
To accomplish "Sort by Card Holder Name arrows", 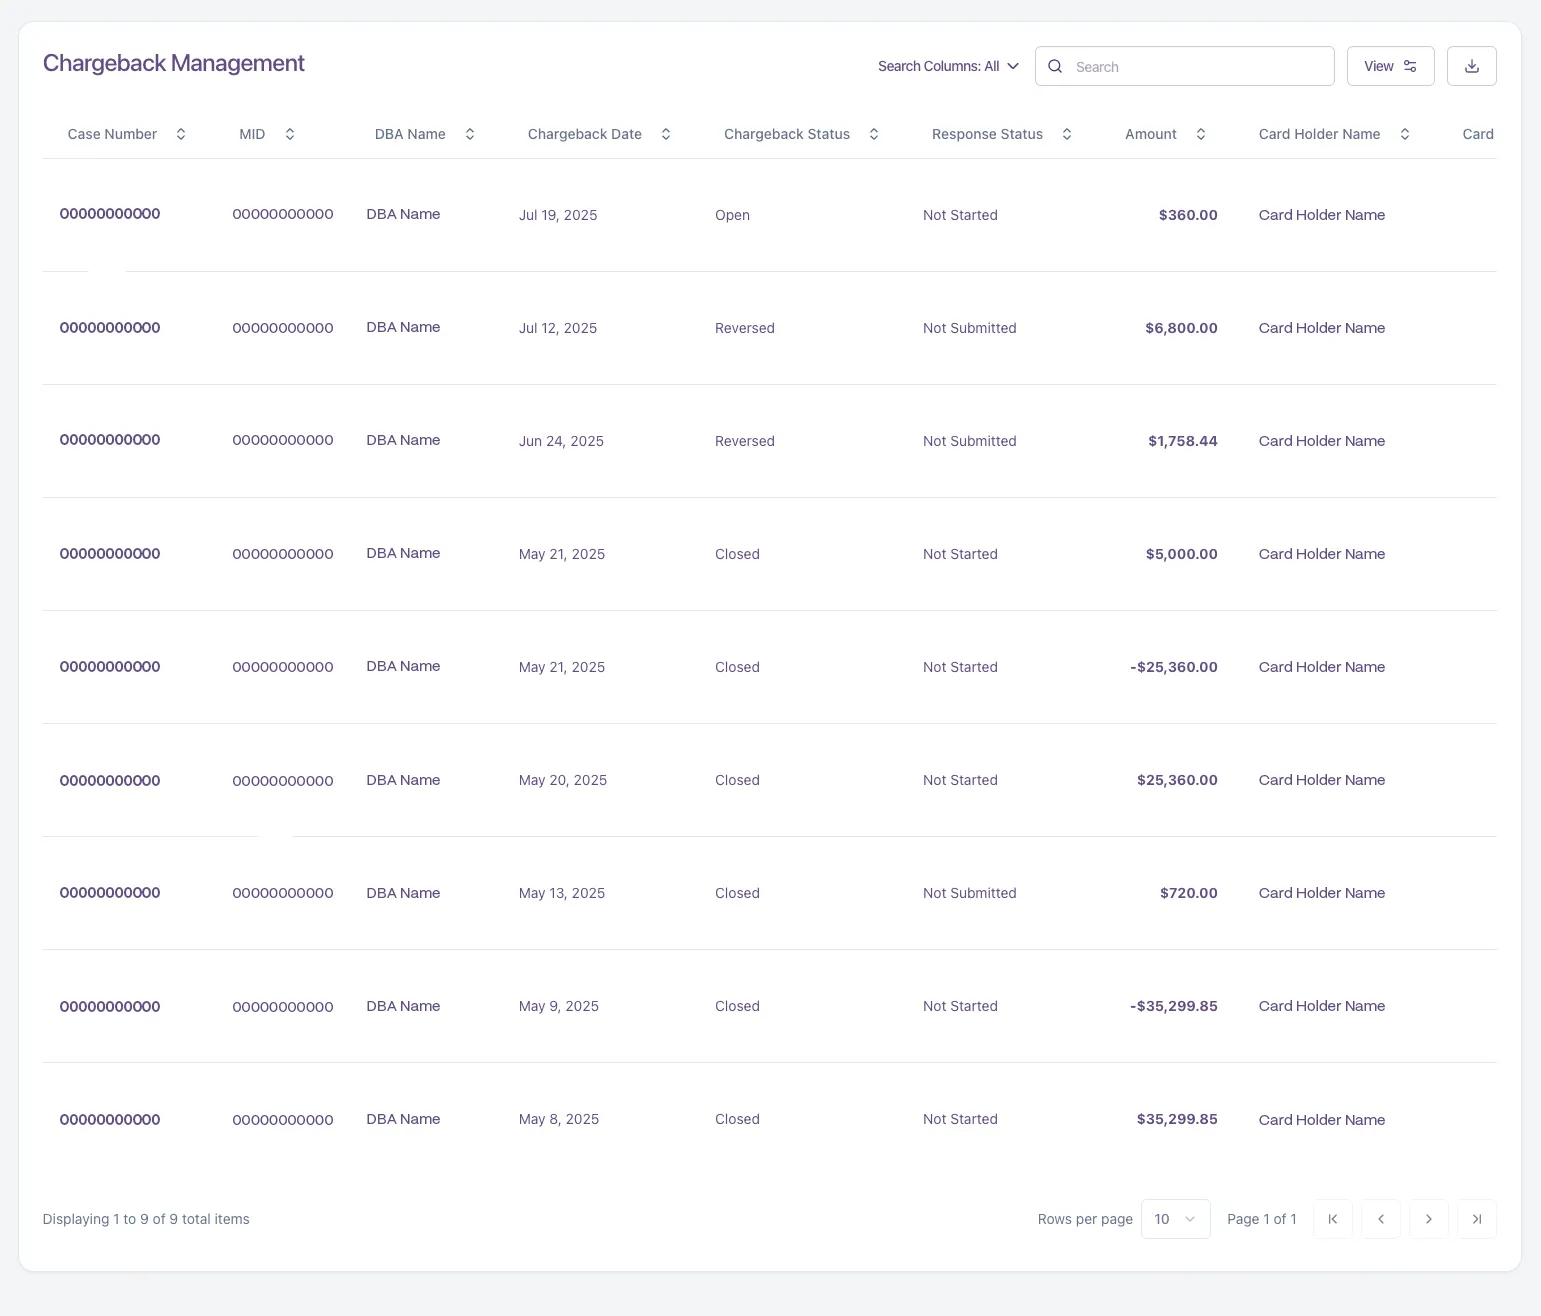I will [1405, 134].
